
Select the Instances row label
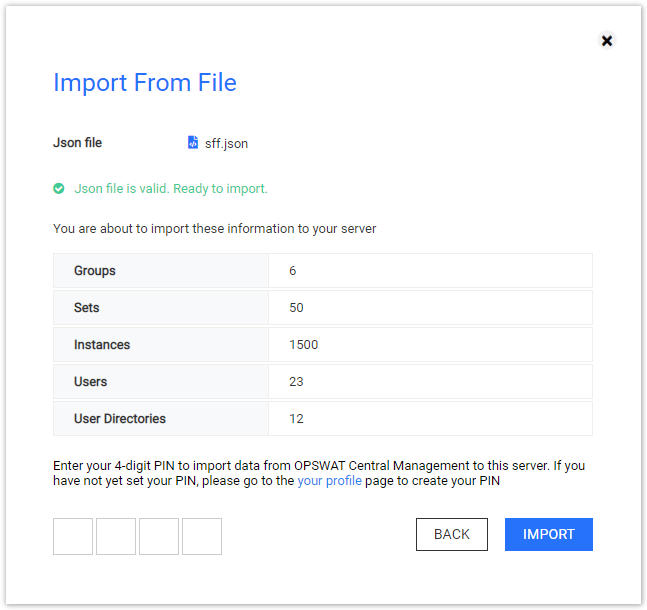coord(102,345)
